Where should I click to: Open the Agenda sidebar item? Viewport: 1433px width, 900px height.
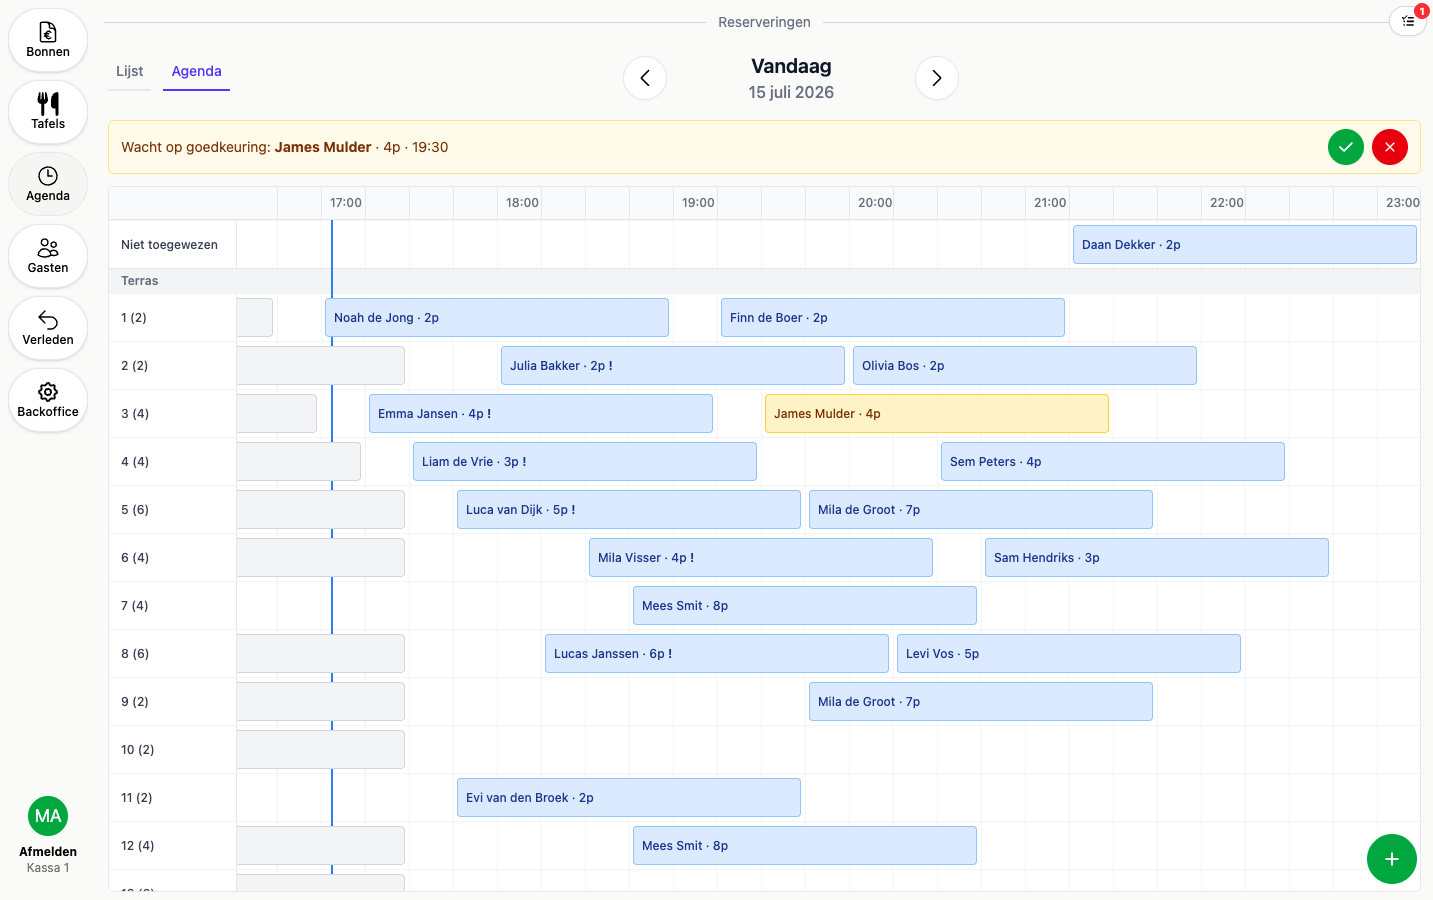point(48,184)
